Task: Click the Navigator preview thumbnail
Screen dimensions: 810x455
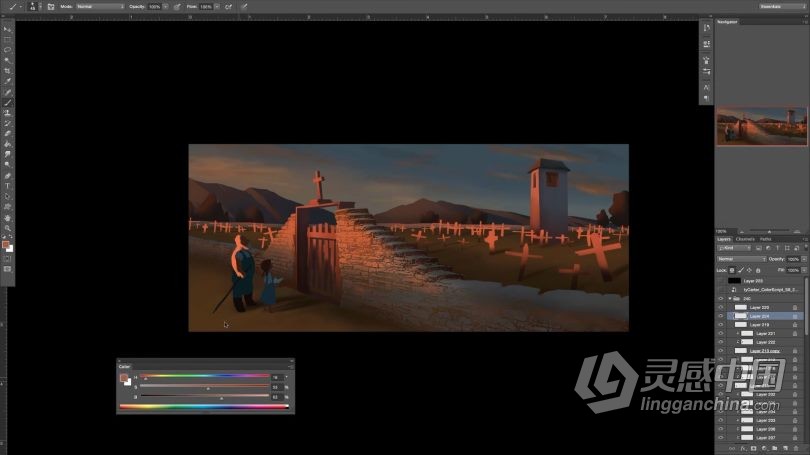Action: click(761, 125)
